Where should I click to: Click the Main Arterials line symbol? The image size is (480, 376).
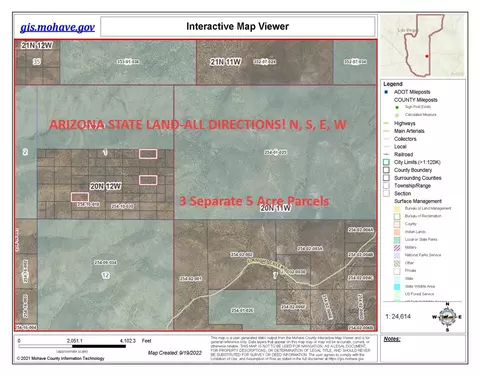(386, 131)
